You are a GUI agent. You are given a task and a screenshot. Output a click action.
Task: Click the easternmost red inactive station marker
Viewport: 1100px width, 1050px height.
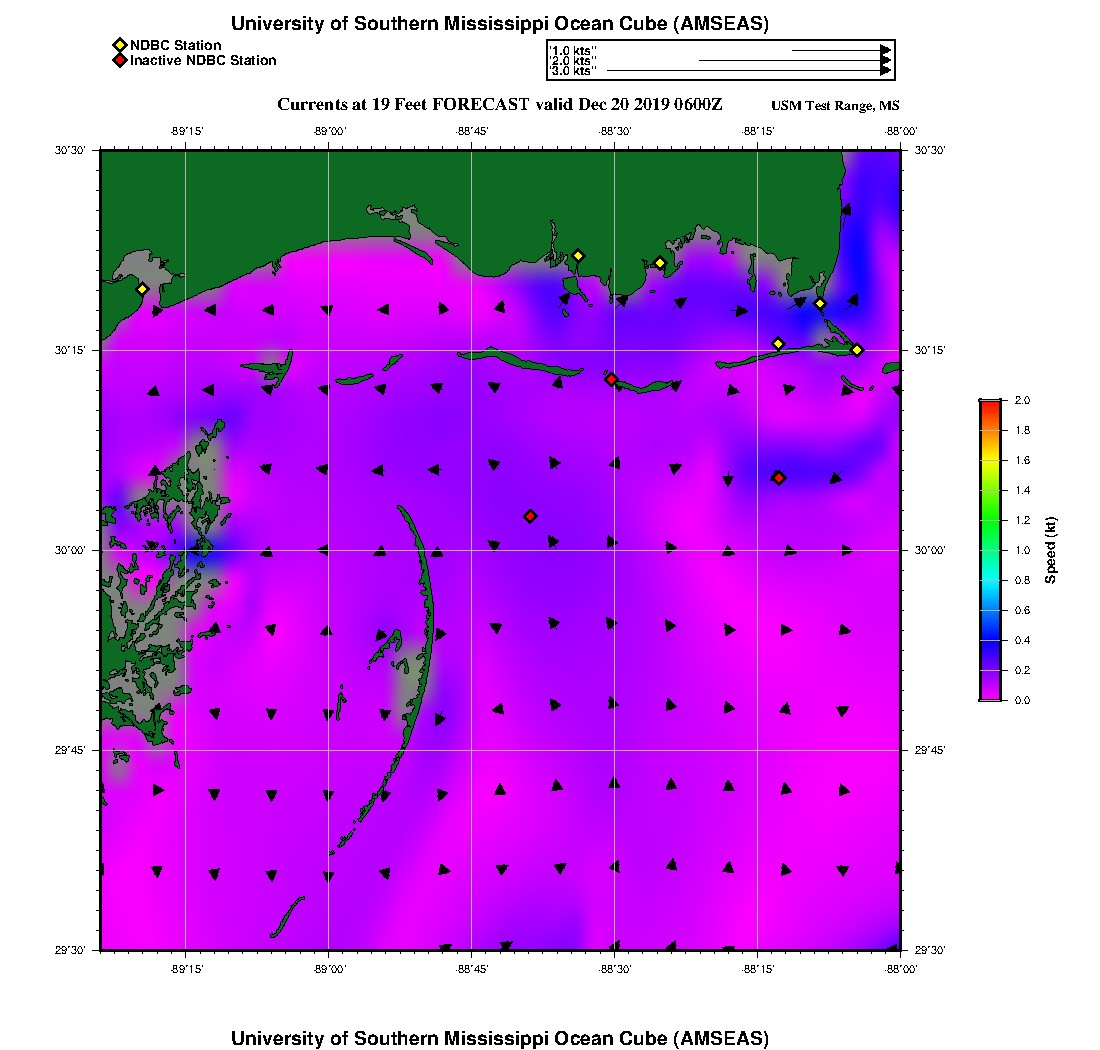779,478
